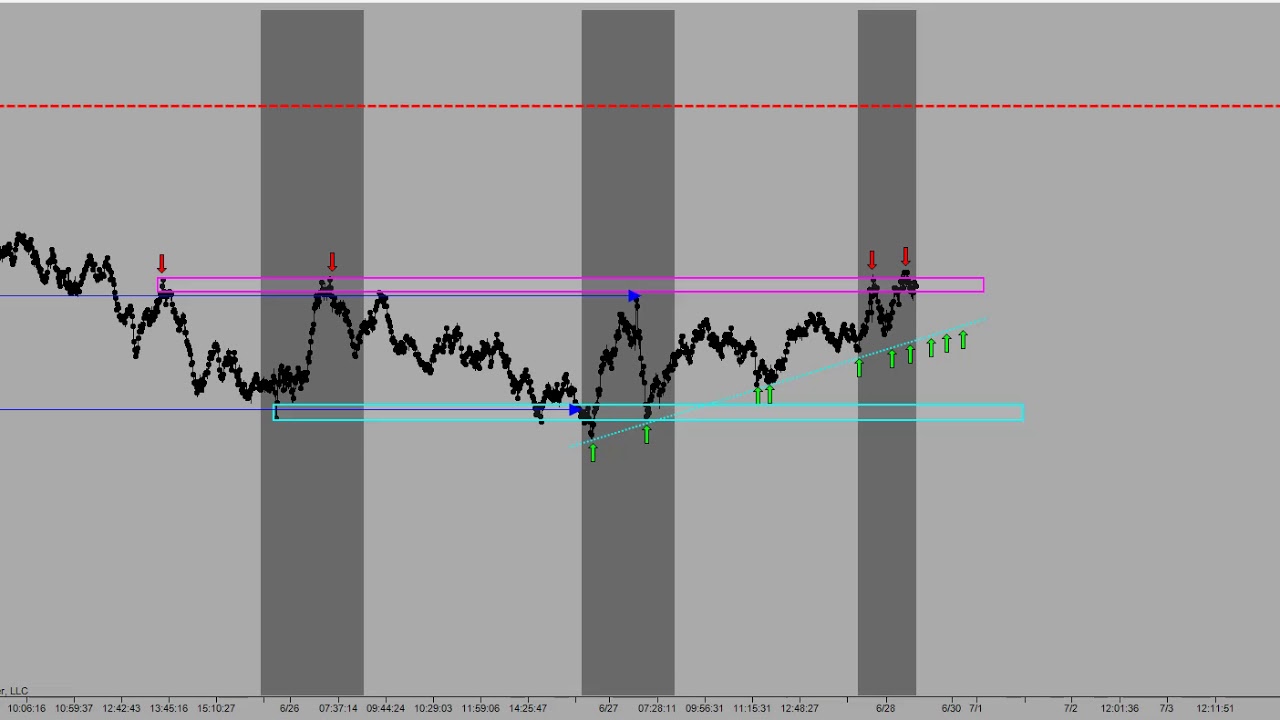Select the blue right-pointing triangle marker near the cyan box
Image resolution: width=1280 pixels, height=720 pixels.
[575, 410]
